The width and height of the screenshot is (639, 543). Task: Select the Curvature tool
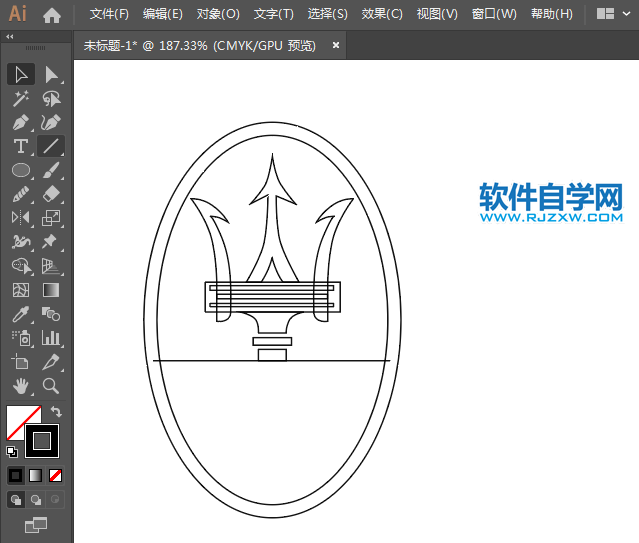point(51,122)
